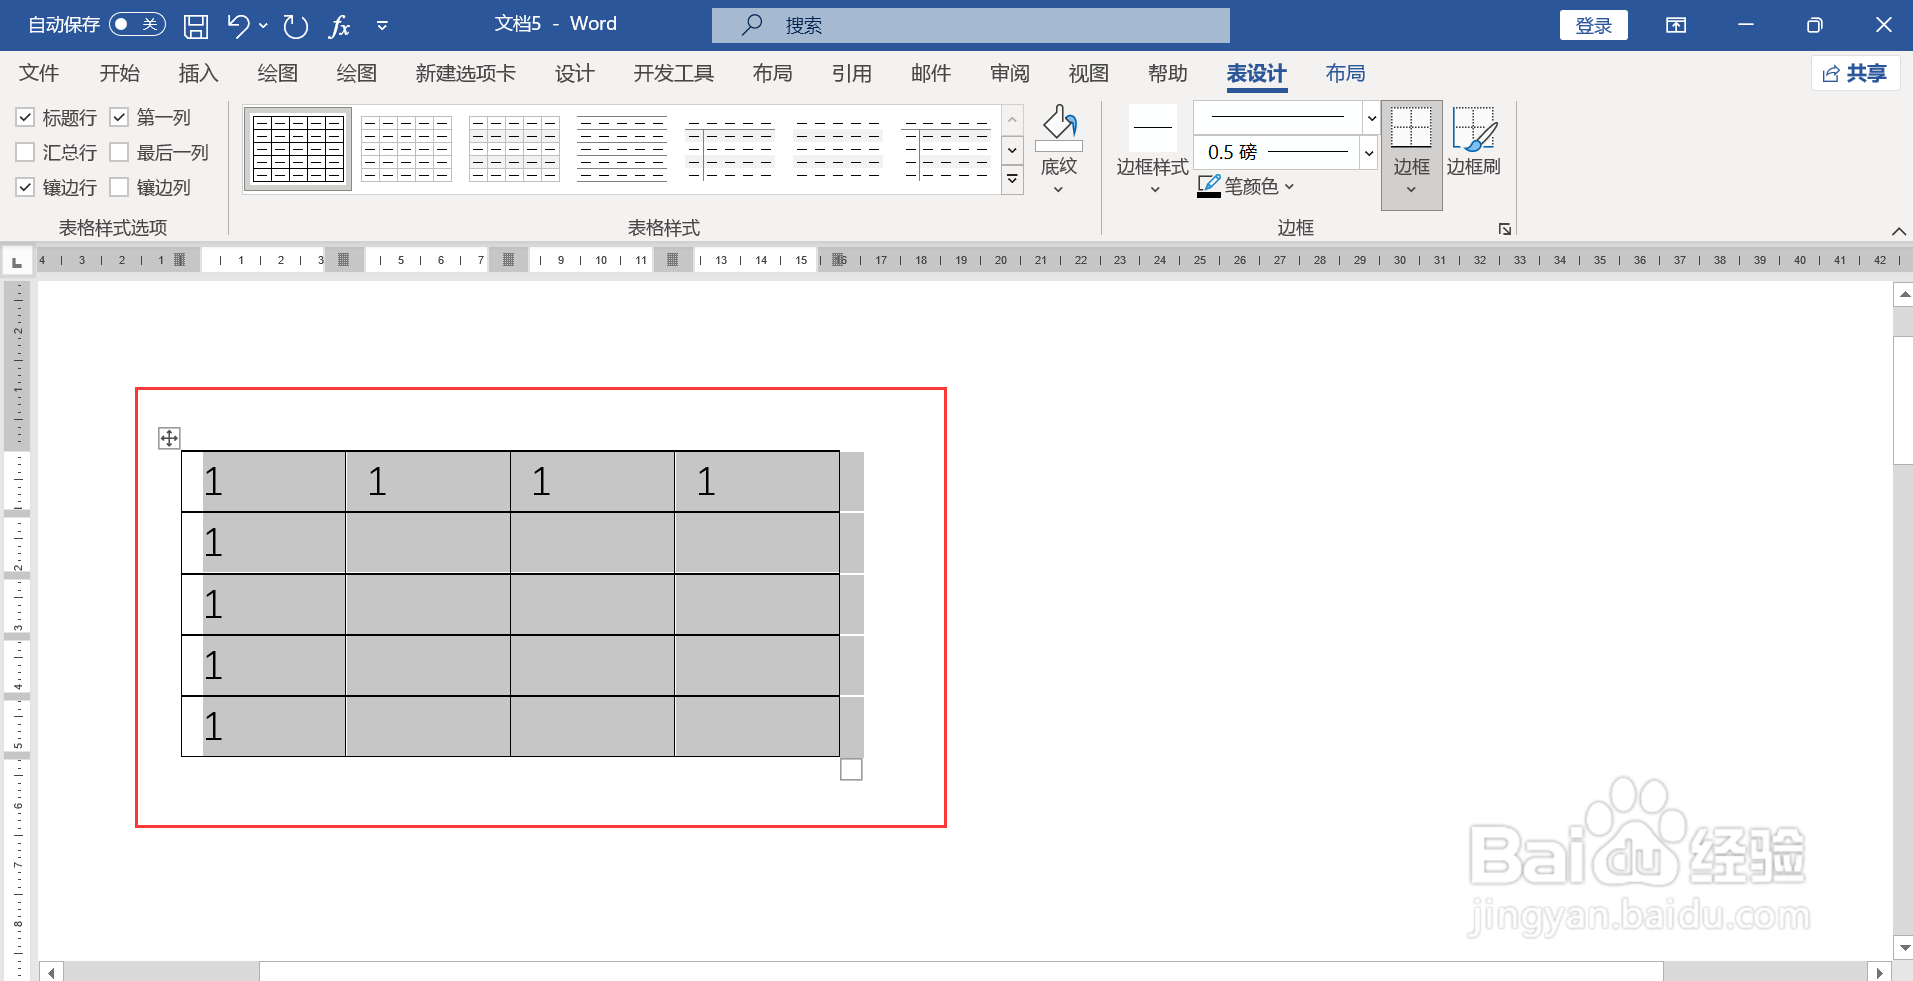Screen dimensions: 1913x981
Task: Open the Border Styles (边框样式) dropdown
Action: click(x=1154, y=190)
